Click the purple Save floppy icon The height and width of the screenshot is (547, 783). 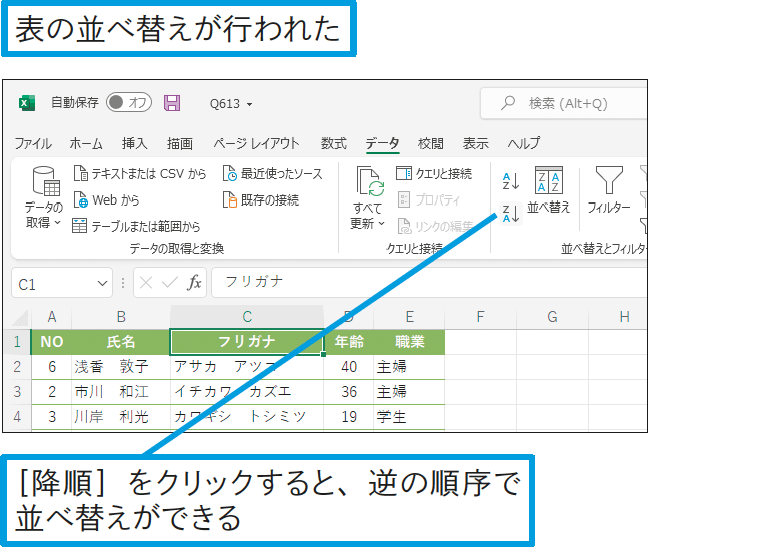172,103
